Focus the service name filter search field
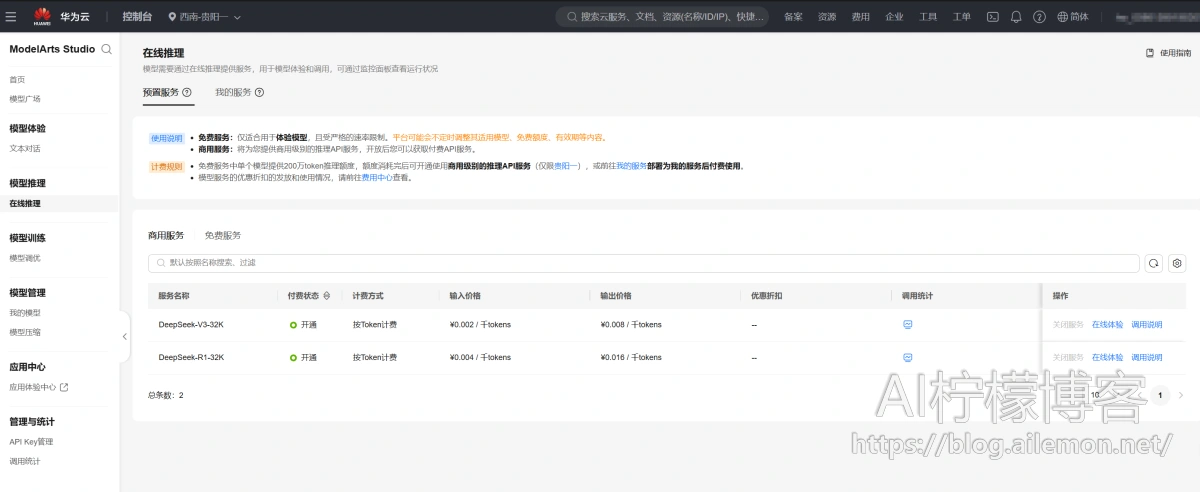 coord(643,263)
